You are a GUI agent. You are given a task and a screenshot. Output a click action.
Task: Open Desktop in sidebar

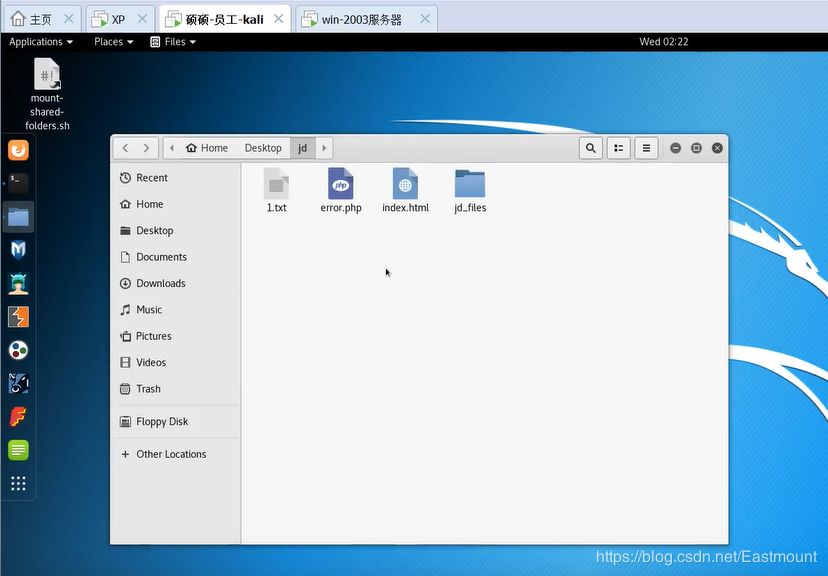pyautogui.click(x=175, y=231)
